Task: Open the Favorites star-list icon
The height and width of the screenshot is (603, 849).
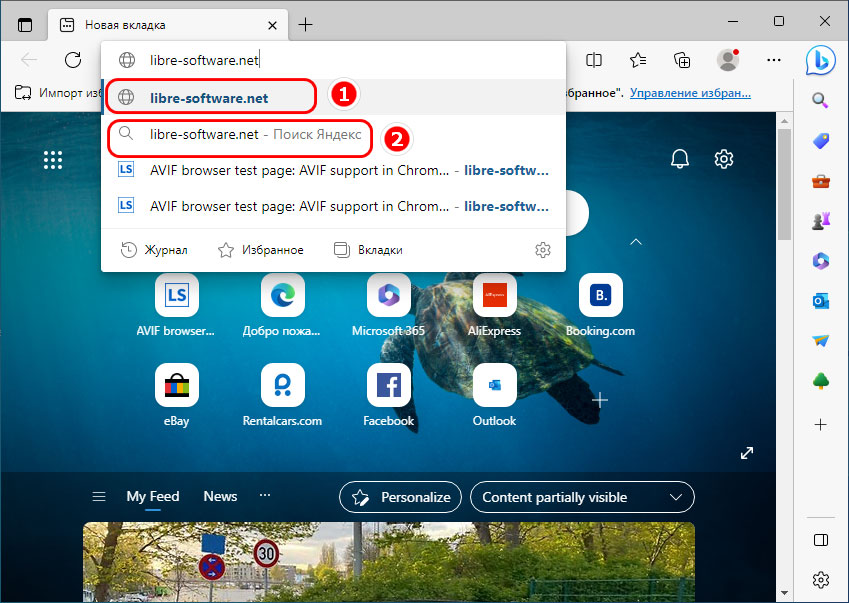Action: [x=638, y=60]
